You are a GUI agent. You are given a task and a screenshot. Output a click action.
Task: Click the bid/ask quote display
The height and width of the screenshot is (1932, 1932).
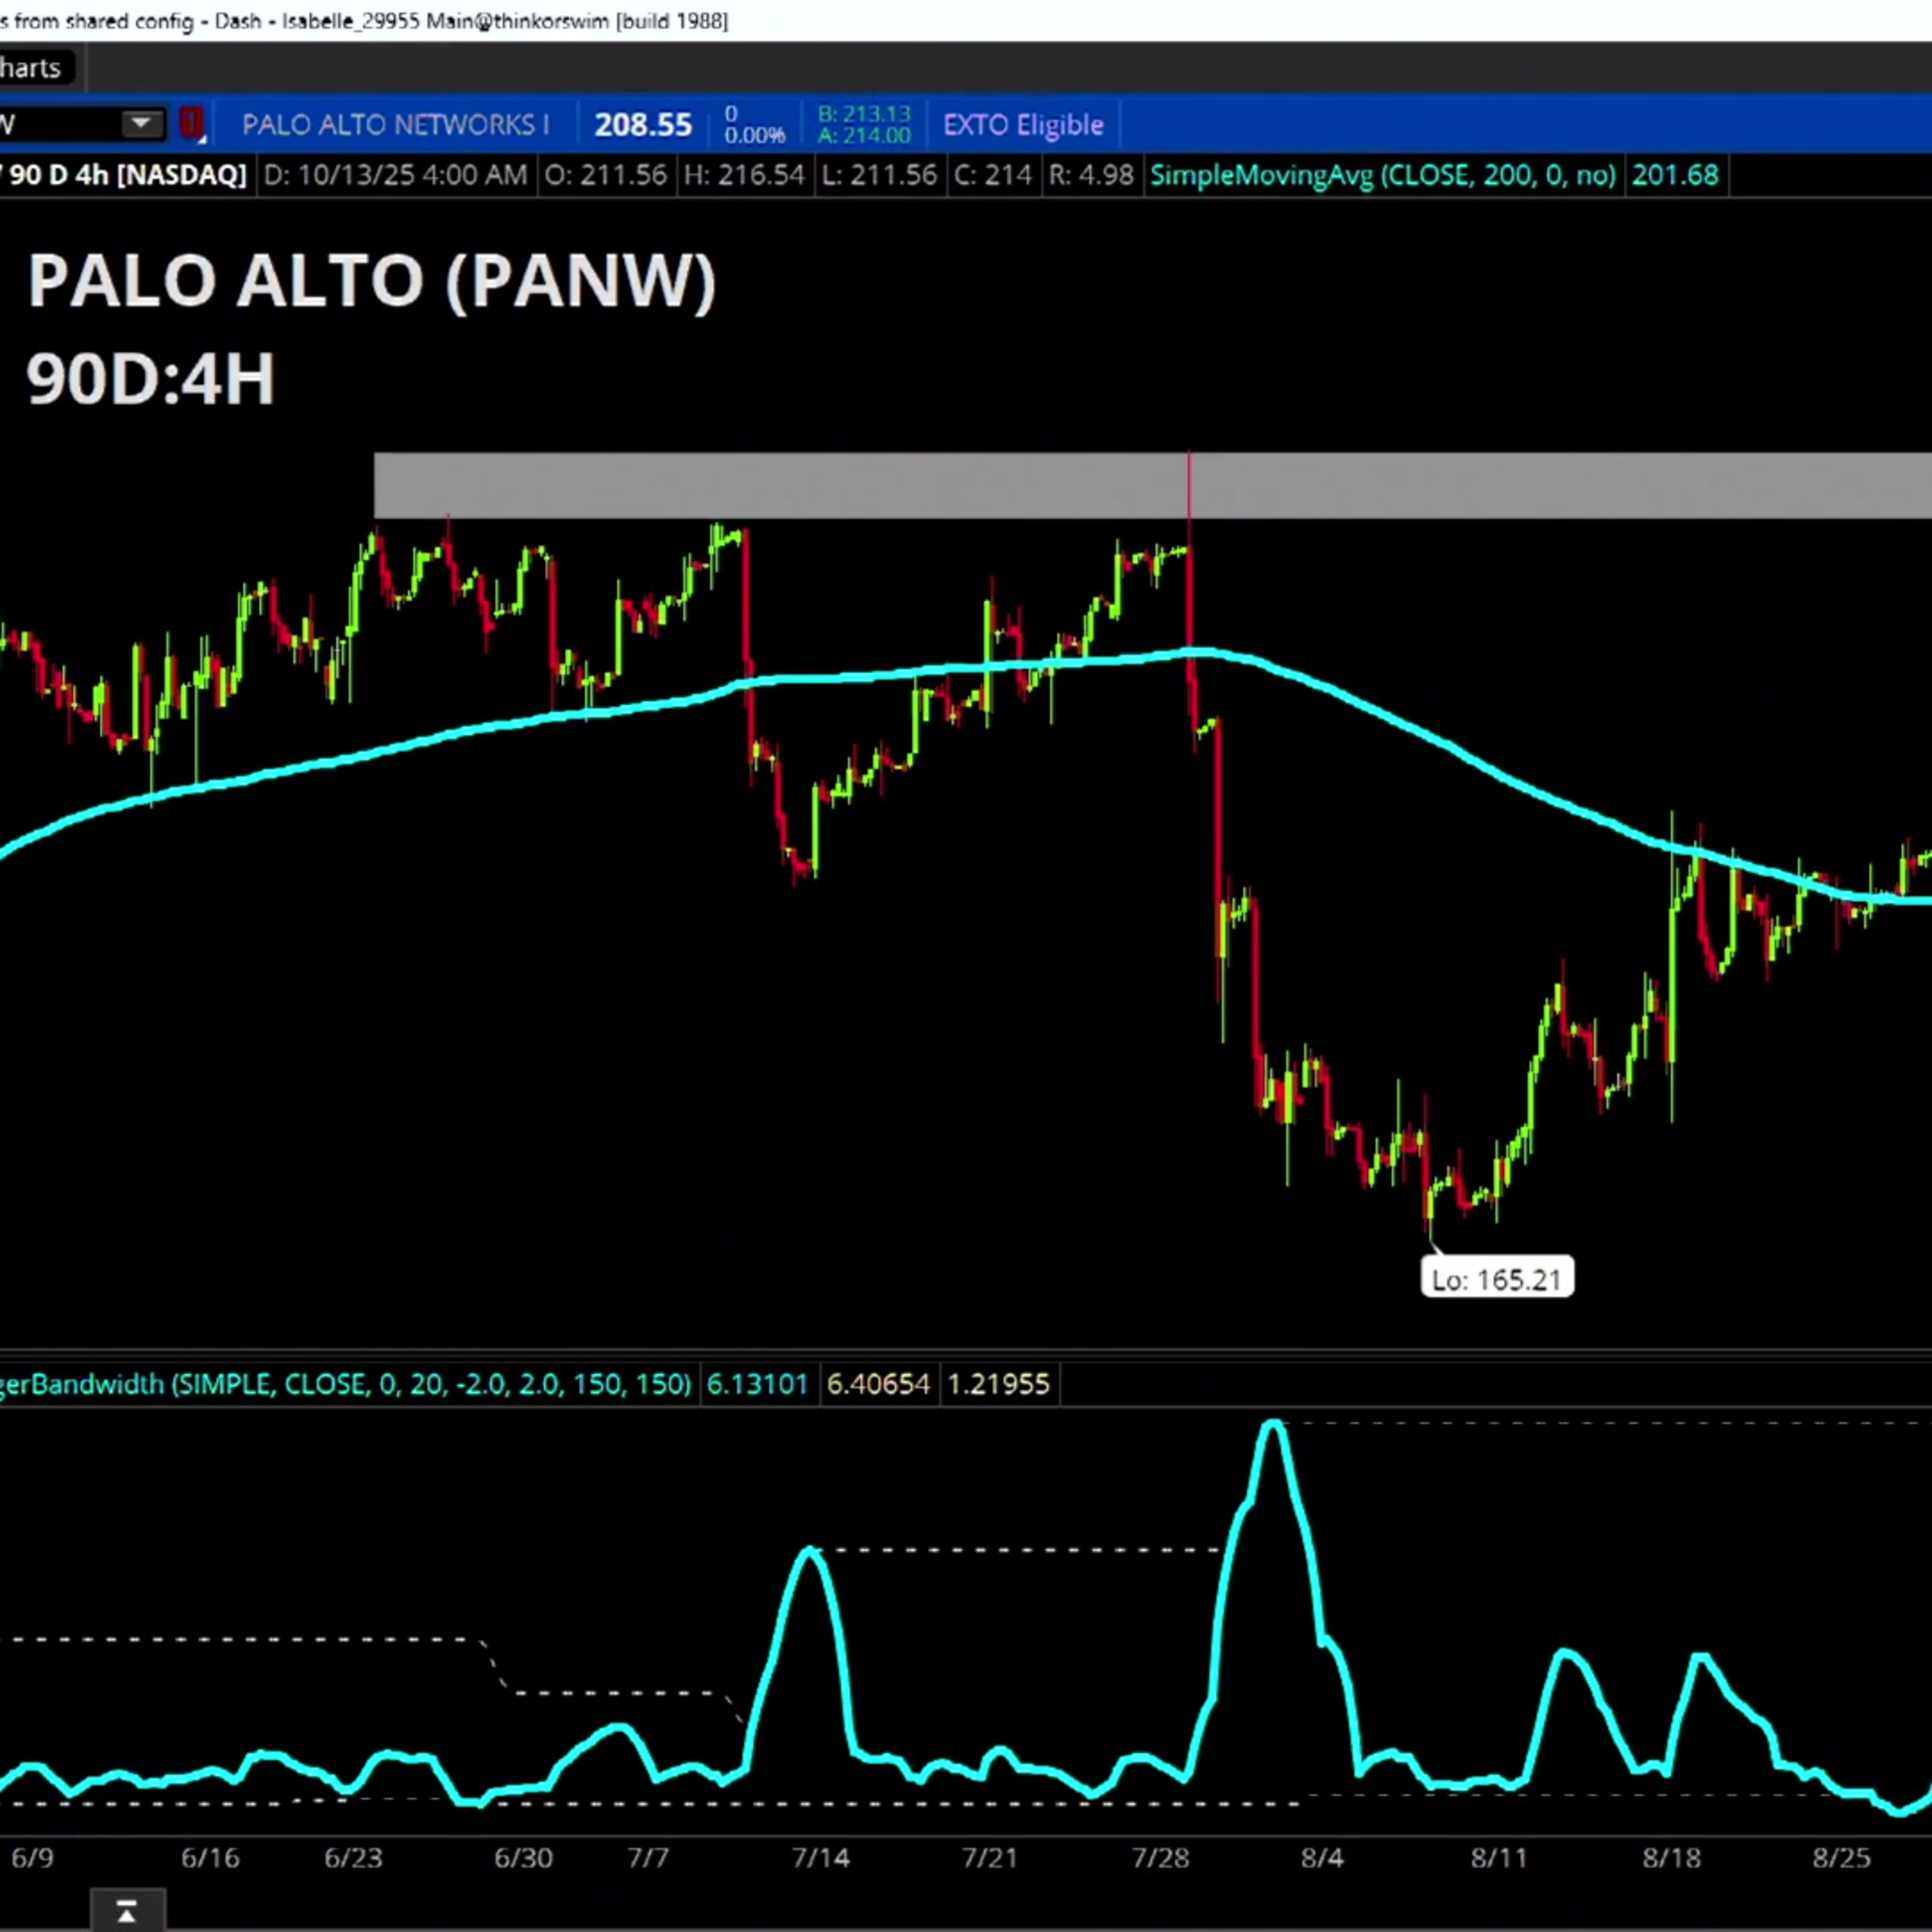pyautogui.click(x=864, y=125)
